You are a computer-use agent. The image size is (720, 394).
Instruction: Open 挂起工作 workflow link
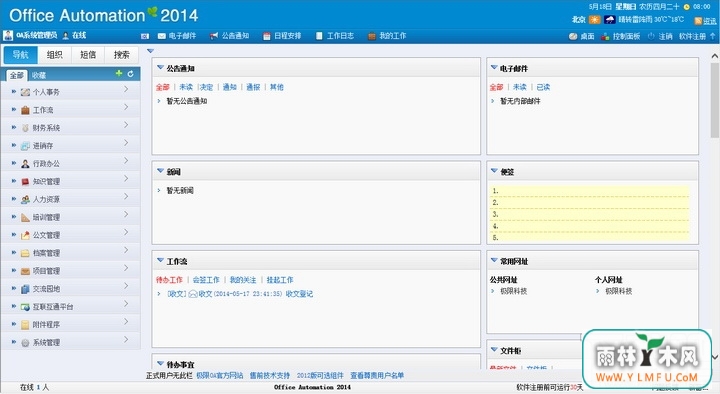pyautogui.click(x=280, y=280)
